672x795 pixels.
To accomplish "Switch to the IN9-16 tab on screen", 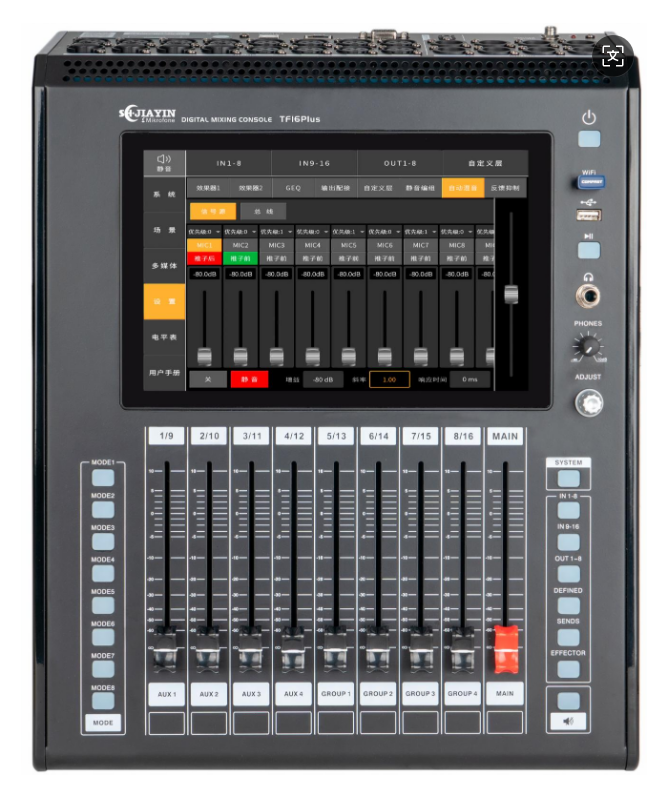I will 313,162.
